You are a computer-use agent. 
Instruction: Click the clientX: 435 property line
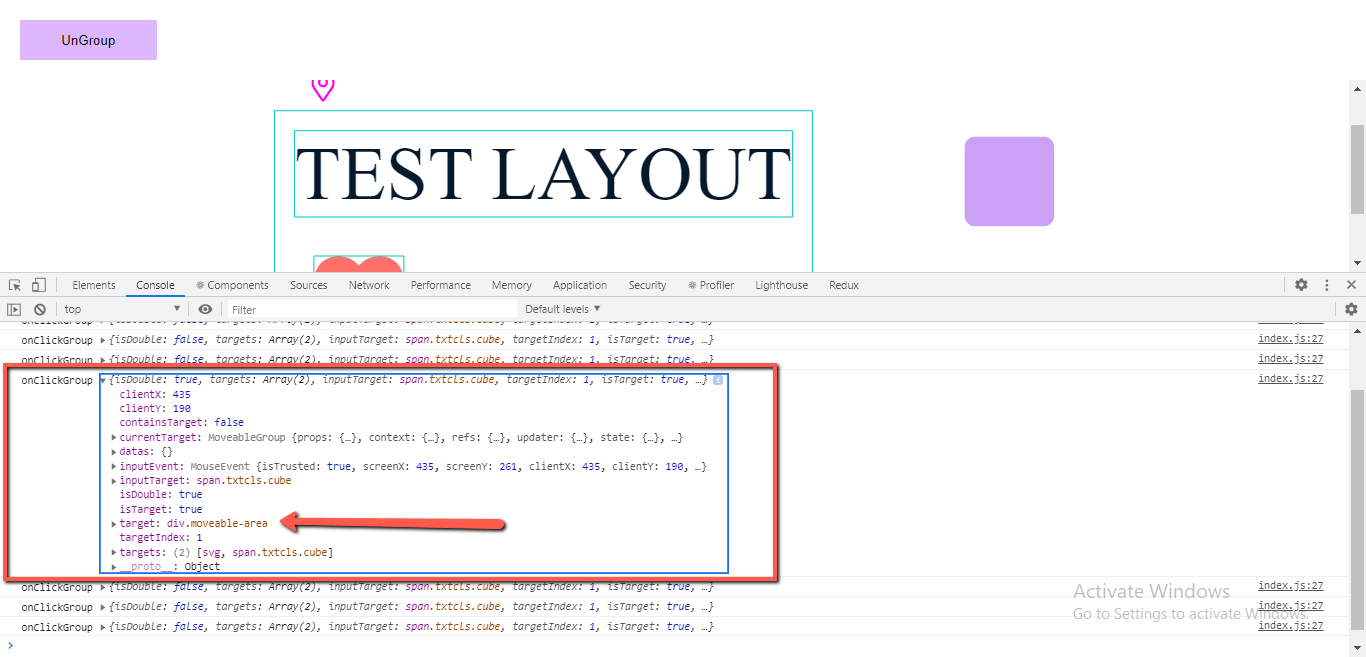coord(155,395)
